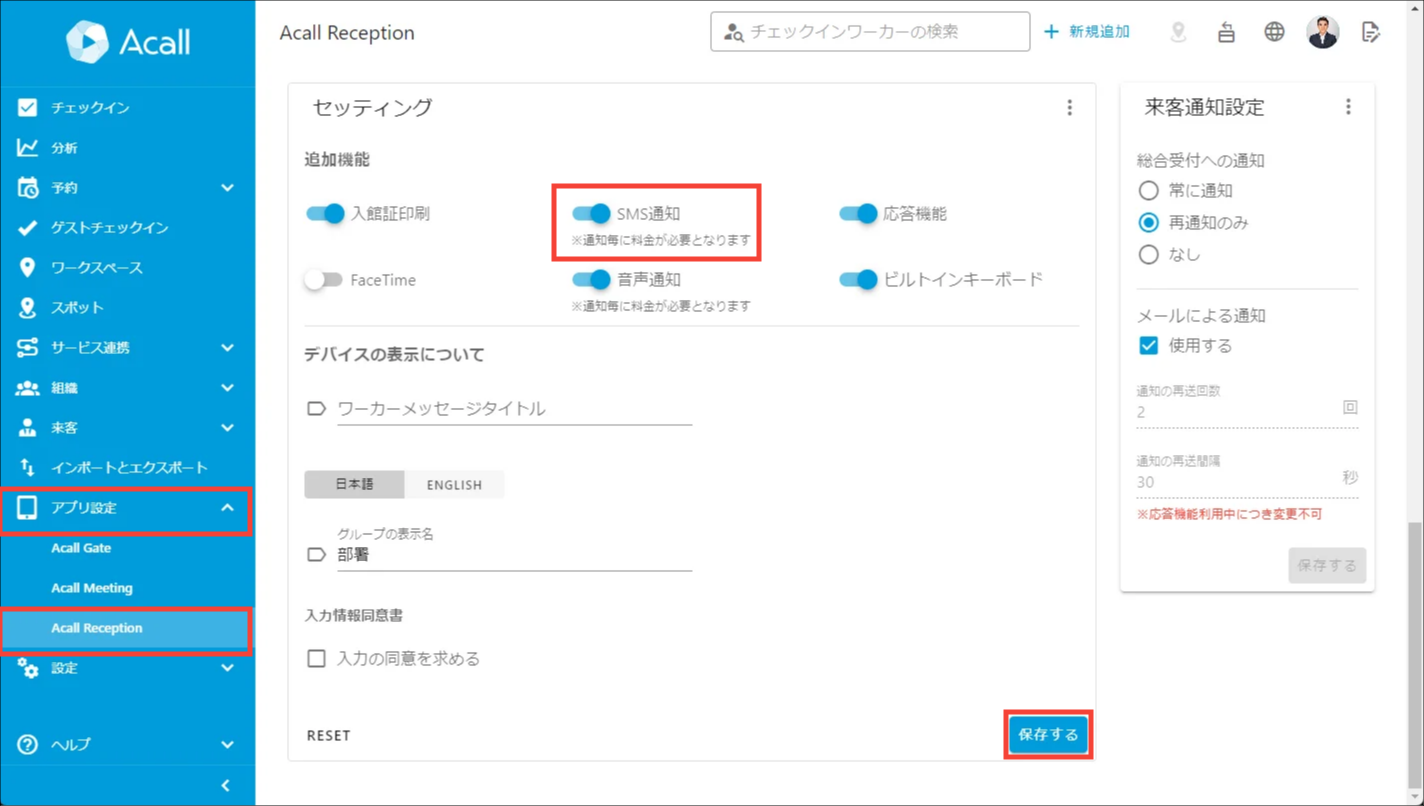
Task: Click the label icon beside ワーカーメッセージタイトル
Action: (316, 408)
